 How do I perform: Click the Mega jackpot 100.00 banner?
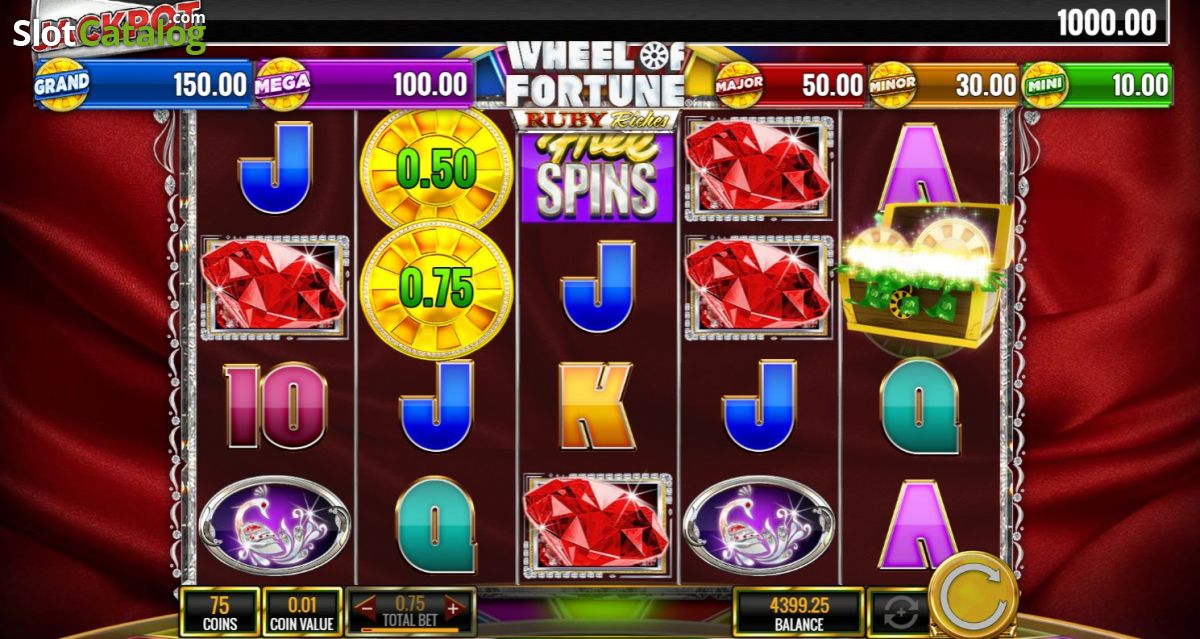[x=363, y=84]
